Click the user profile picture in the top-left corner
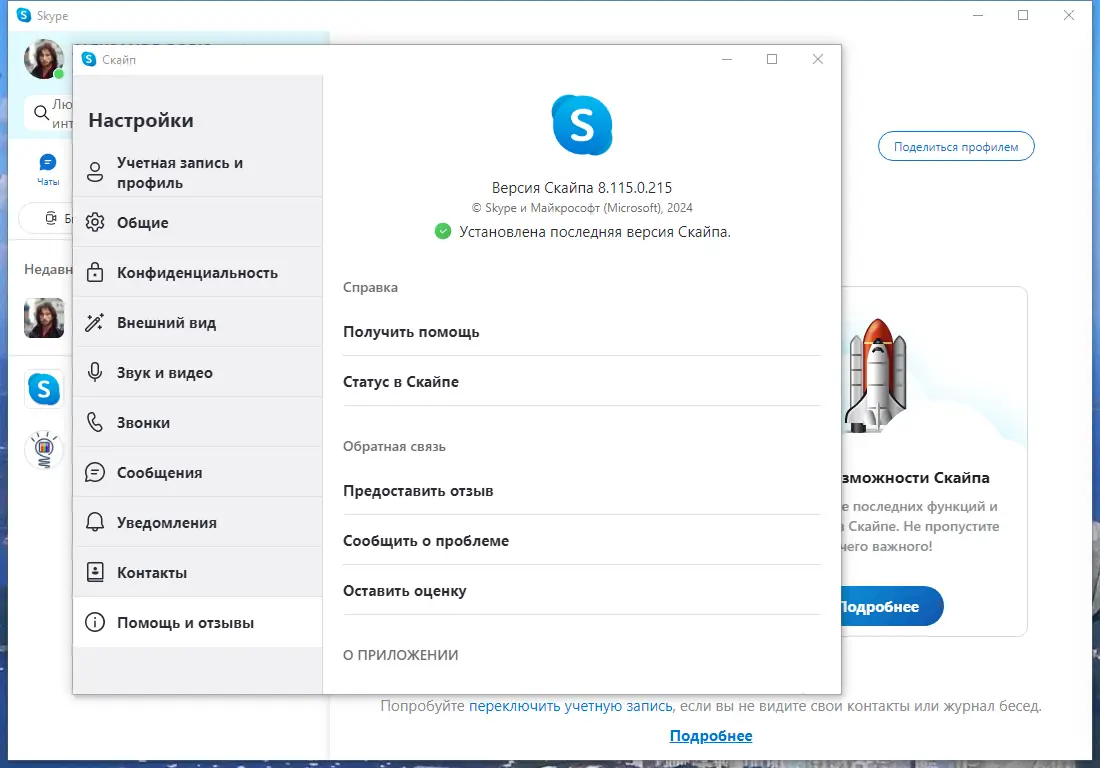This screenshot has height=768, width=1100. click(x=42, y=59)
